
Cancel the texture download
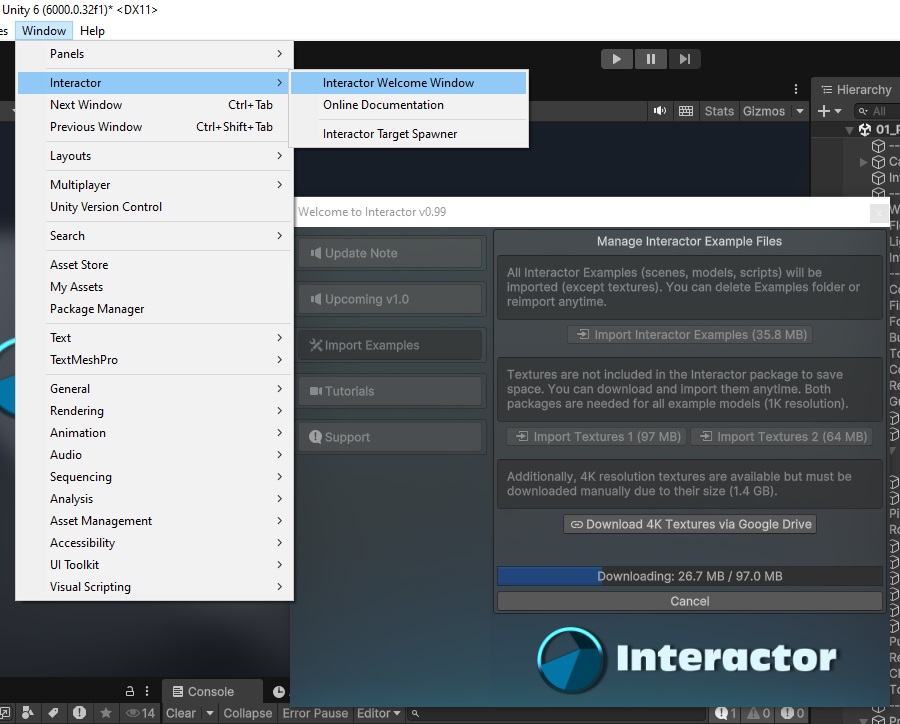pos(690,601)
